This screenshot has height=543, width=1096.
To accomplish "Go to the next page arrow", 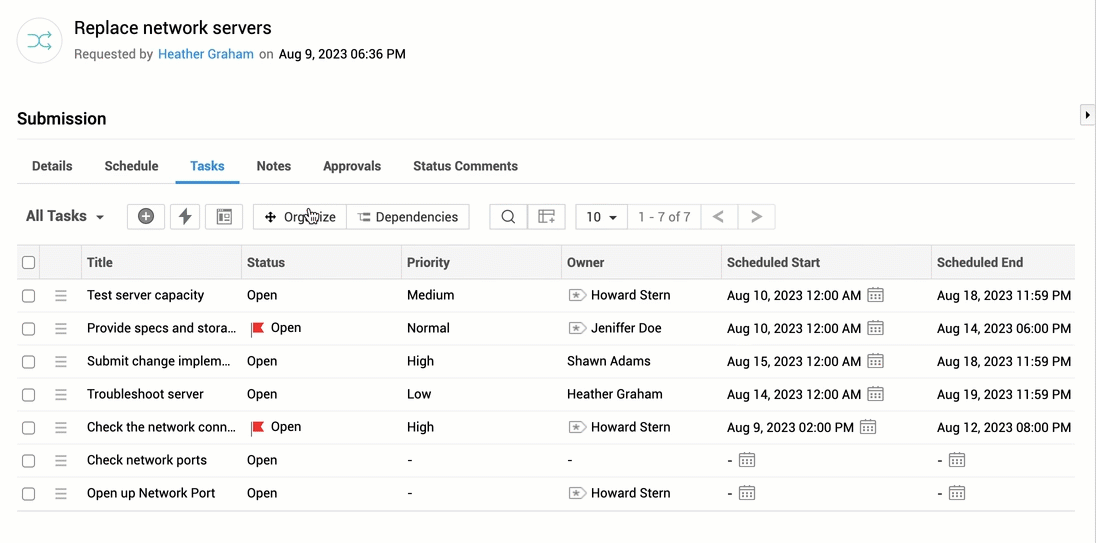I will (x=756, y=217).
